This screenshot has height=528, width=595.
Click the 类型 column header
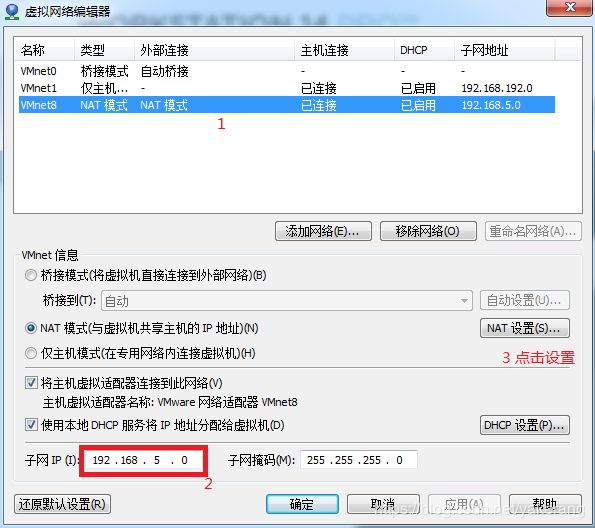coord(104,50)
